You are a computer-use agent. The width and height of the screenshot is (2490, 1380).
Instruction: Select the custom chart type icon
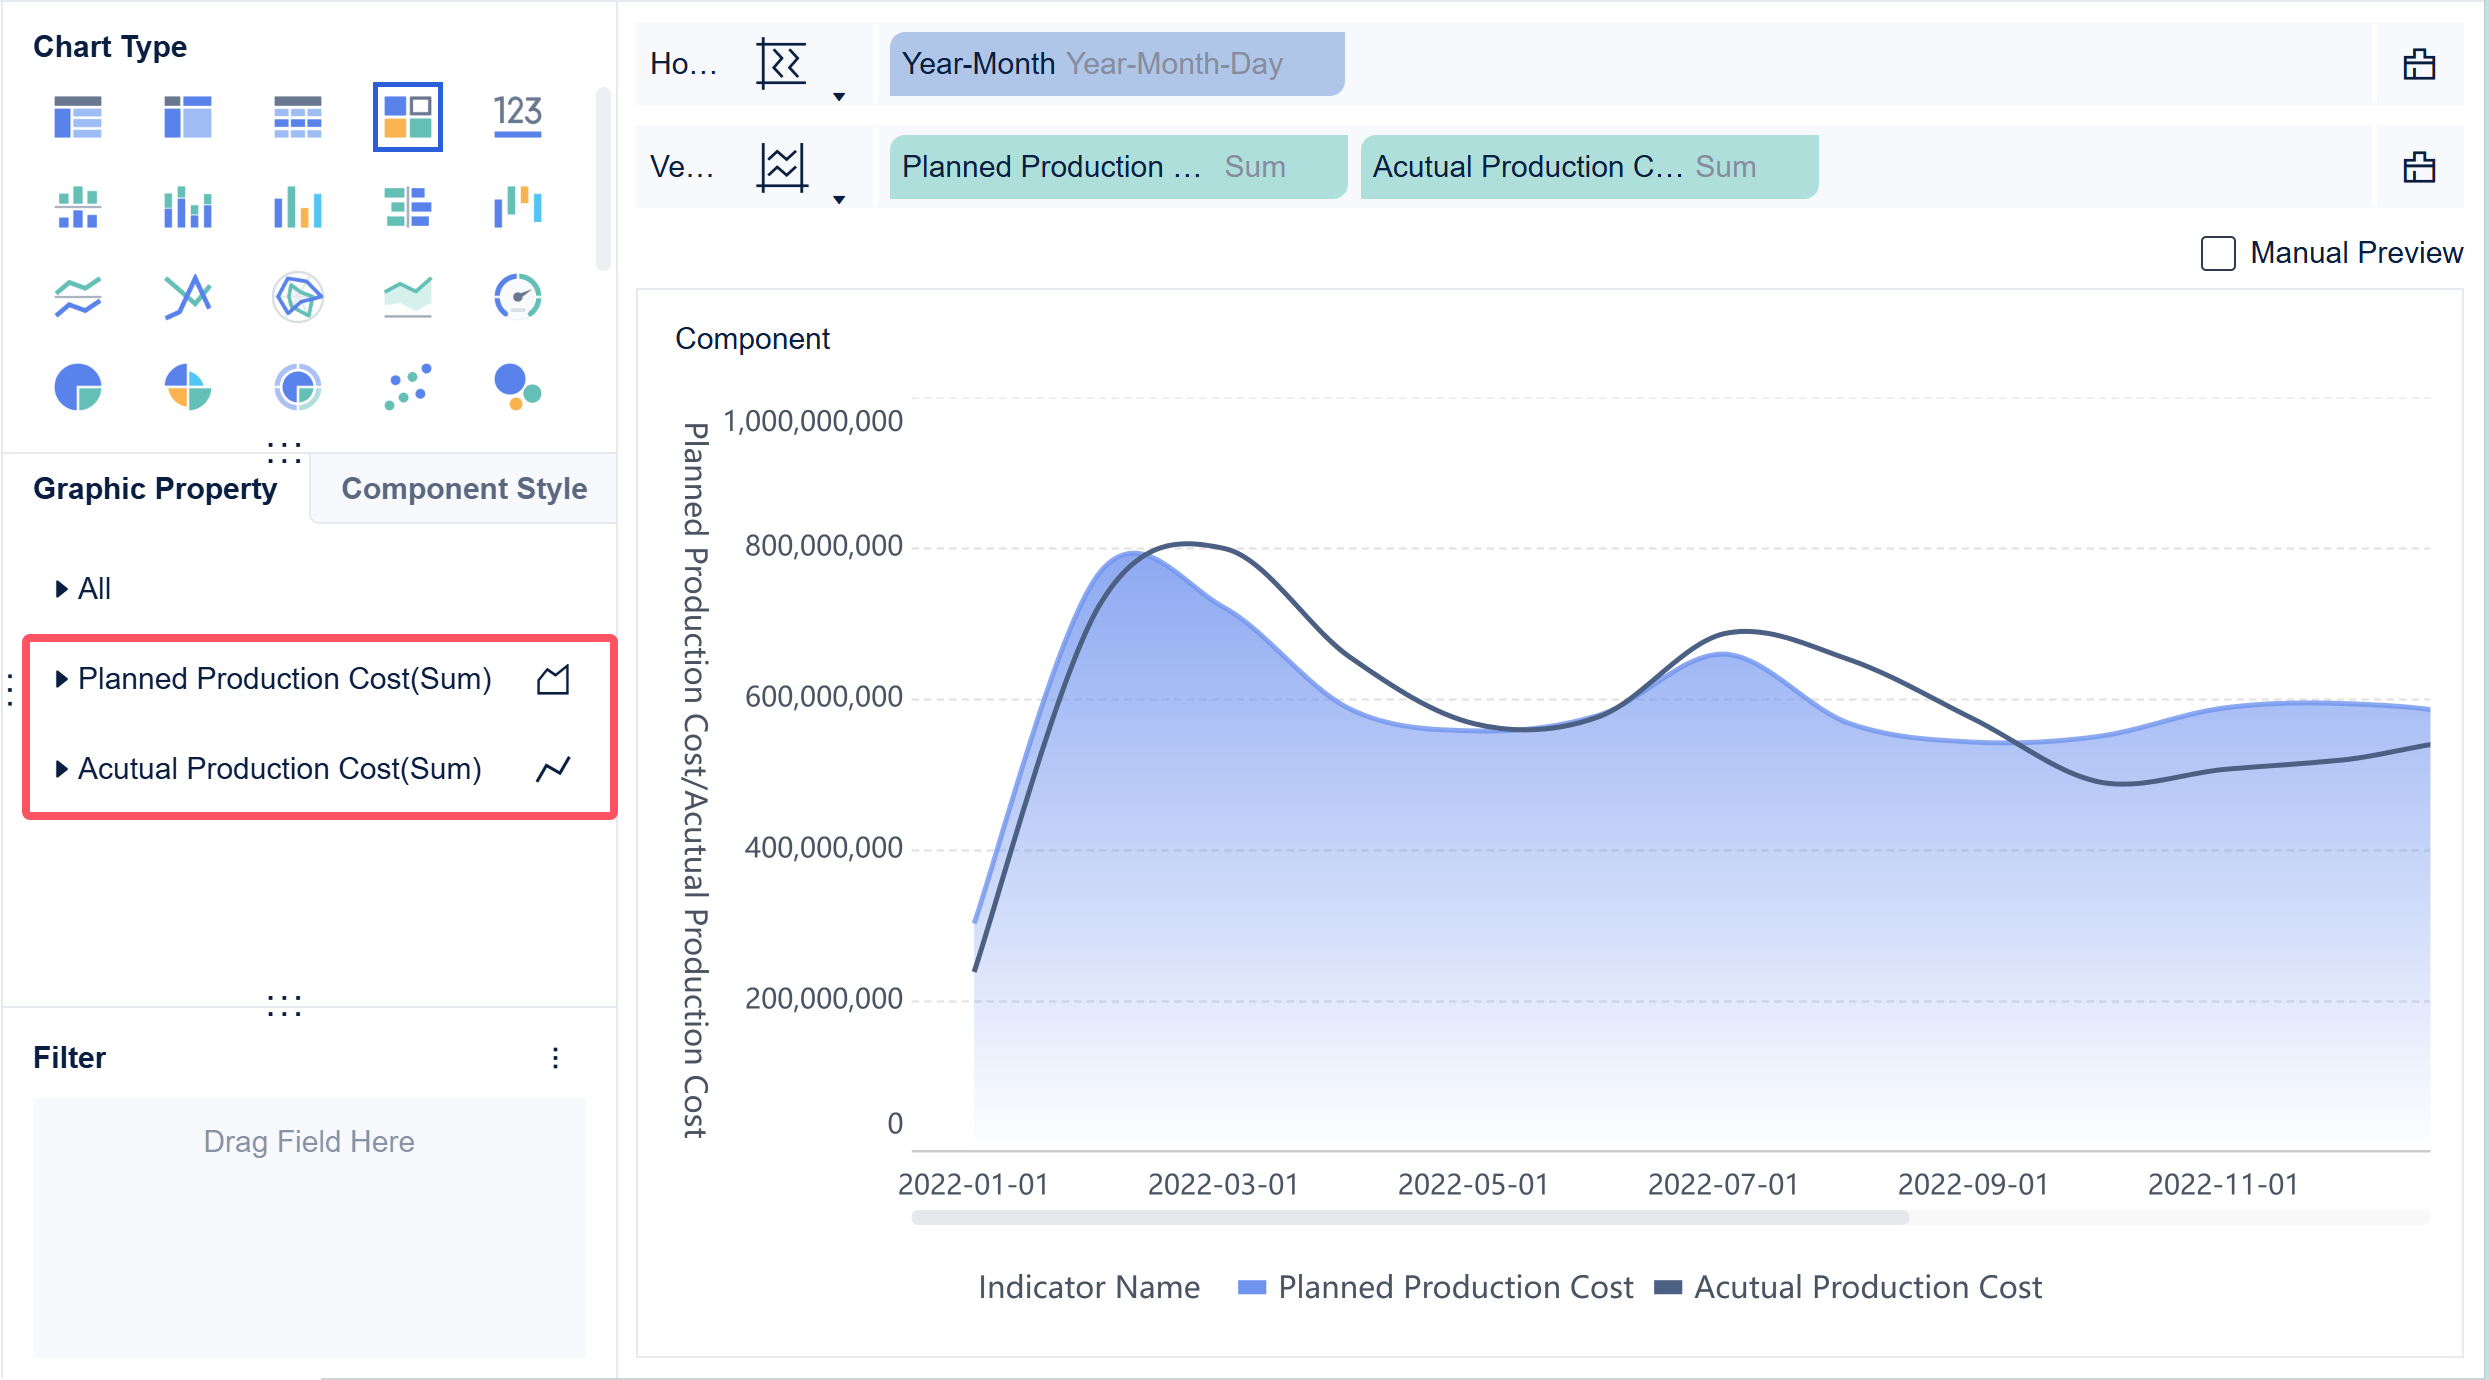(x=408, y=117)
